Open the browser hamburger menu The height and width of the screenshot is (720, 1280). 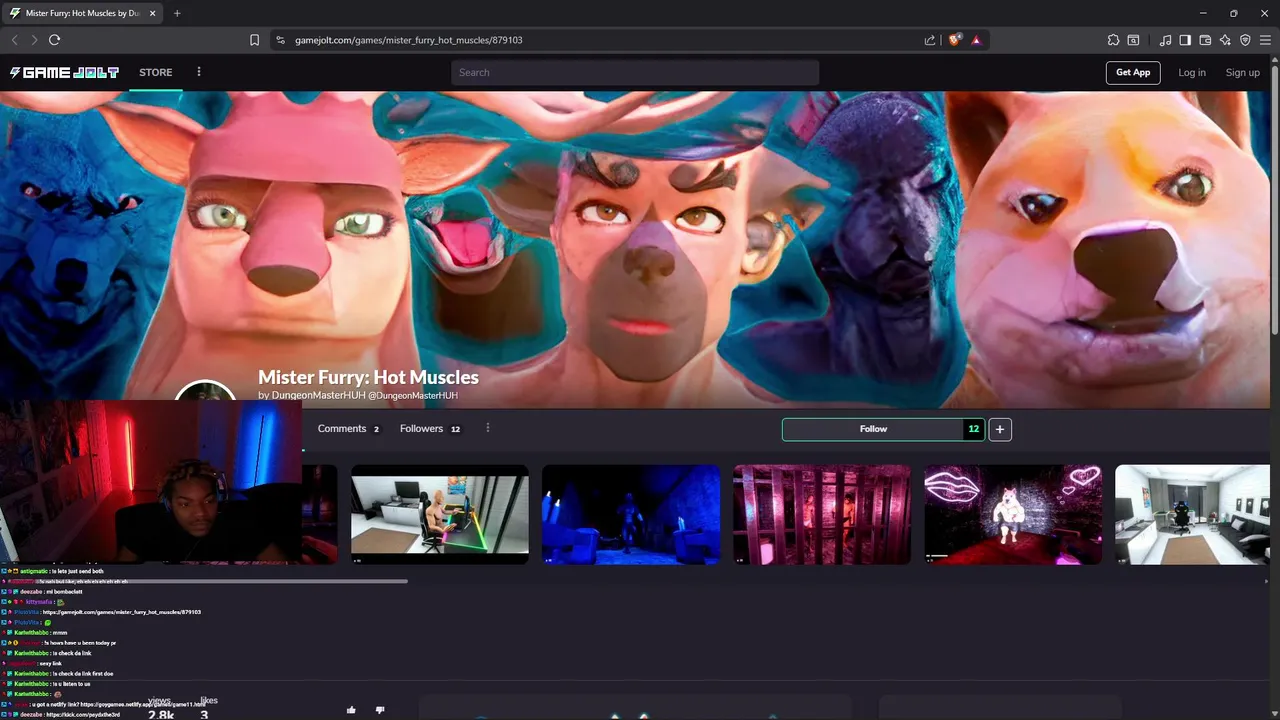[x=1265, y=40]
